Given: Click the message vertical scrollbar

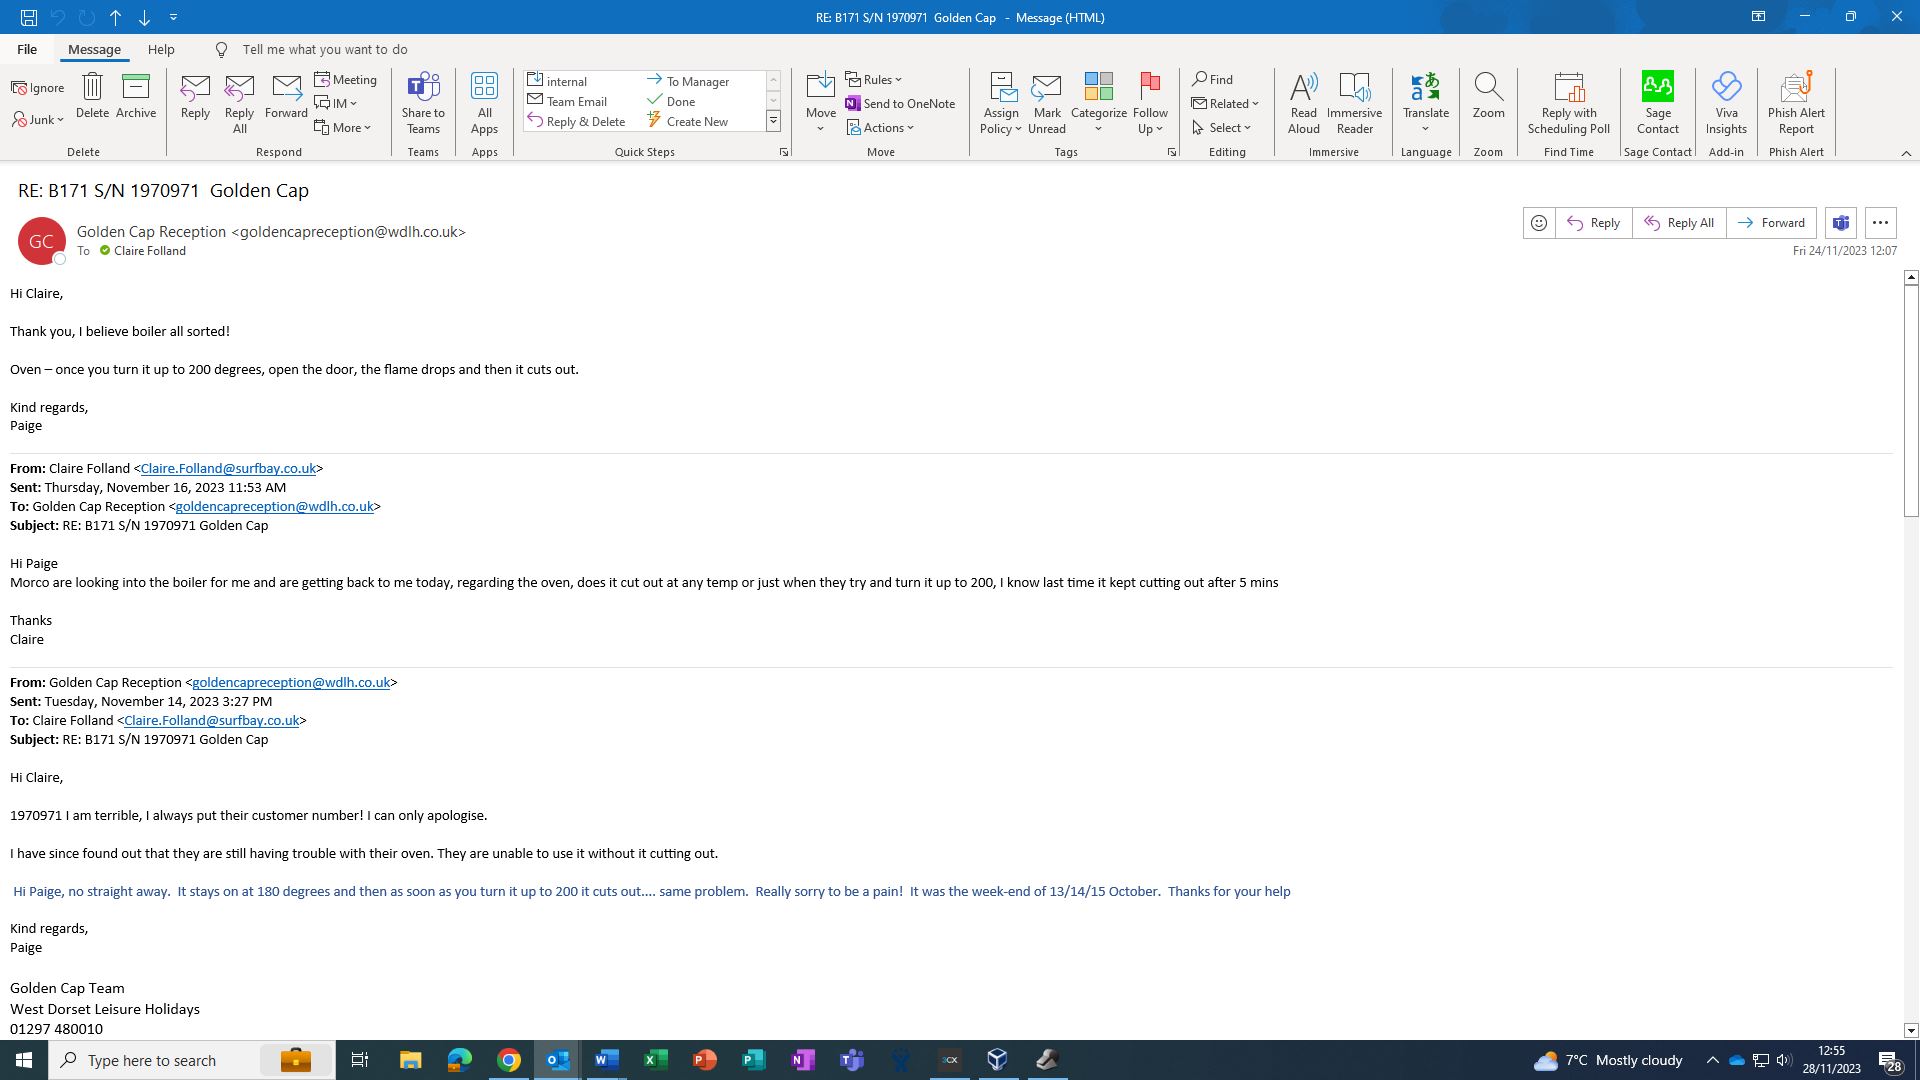Looking at the screenshot, I should pyautogui.click(x=1911, y=400).
